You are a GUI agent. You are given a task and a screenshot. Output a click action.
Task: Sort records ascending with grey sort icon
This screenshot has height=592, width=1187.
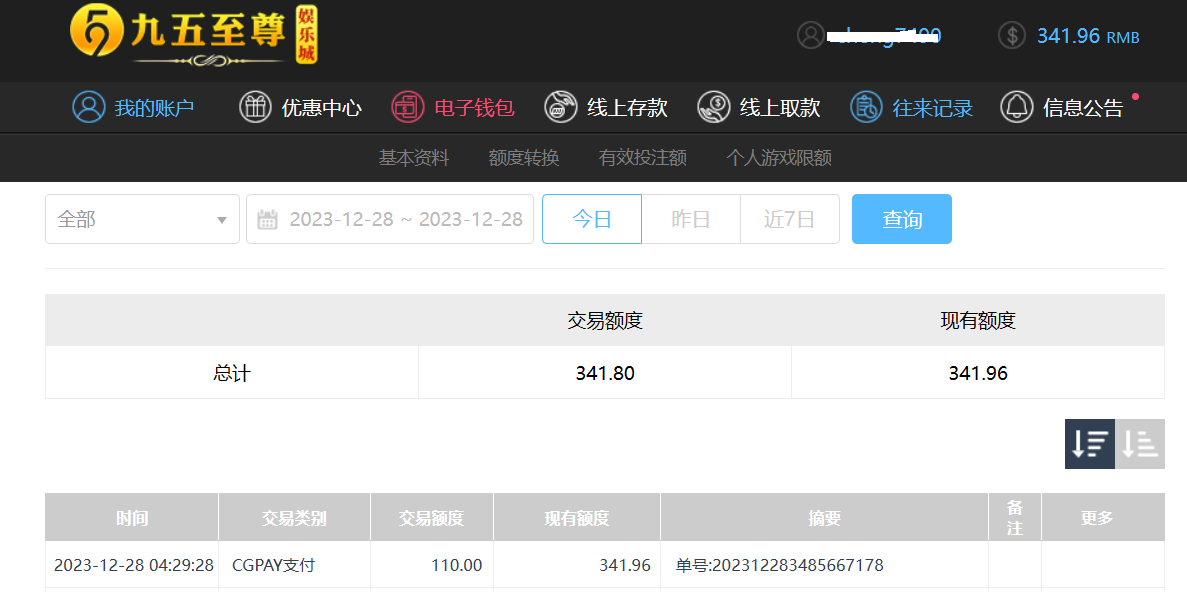click(1140, 444)
